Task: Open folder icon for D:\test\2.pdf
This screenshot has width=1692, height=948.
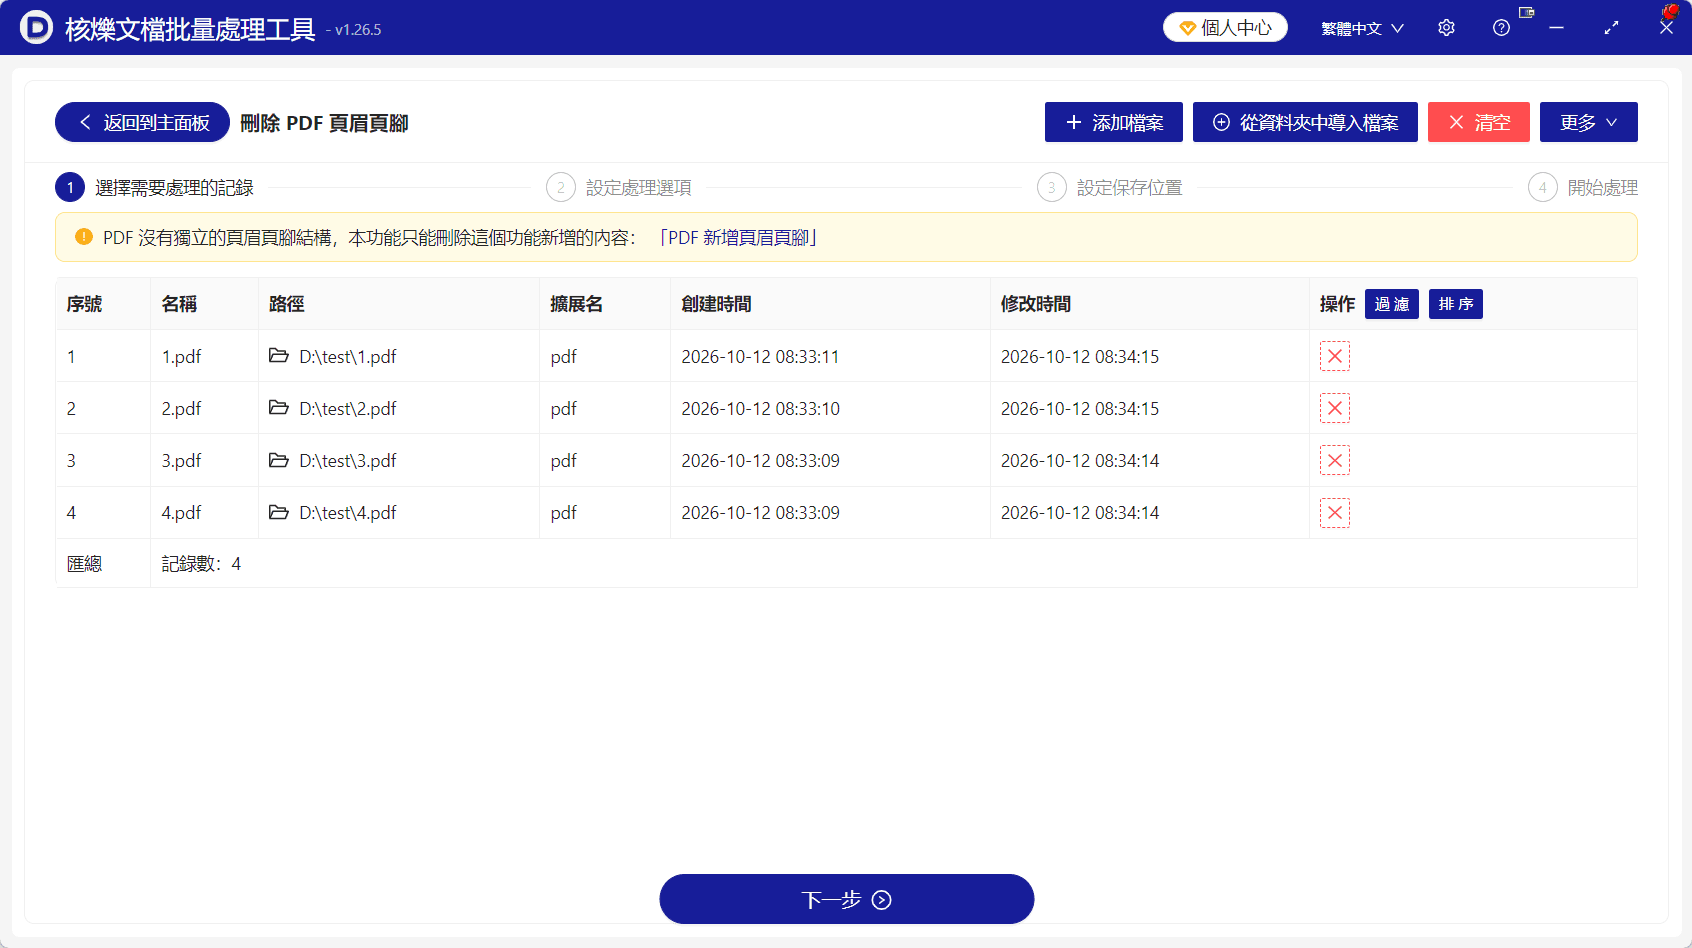Action: click(279, 408)
